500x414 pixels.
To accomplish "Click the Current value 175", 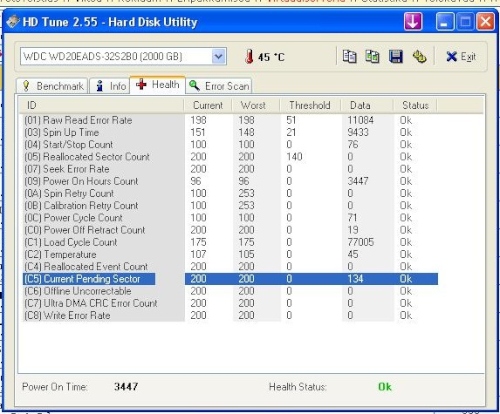I will [x=198, y=242].
